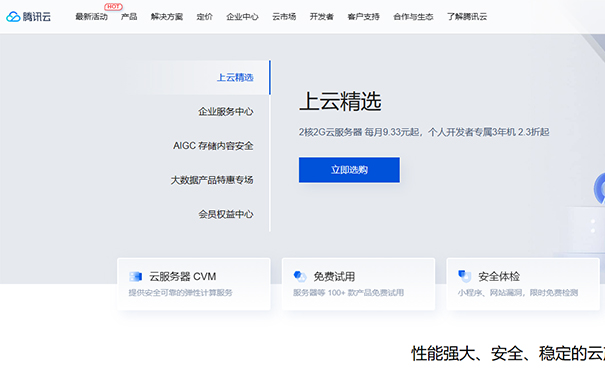Select the 大数据产品特惠专场 tab

point(212,180)
